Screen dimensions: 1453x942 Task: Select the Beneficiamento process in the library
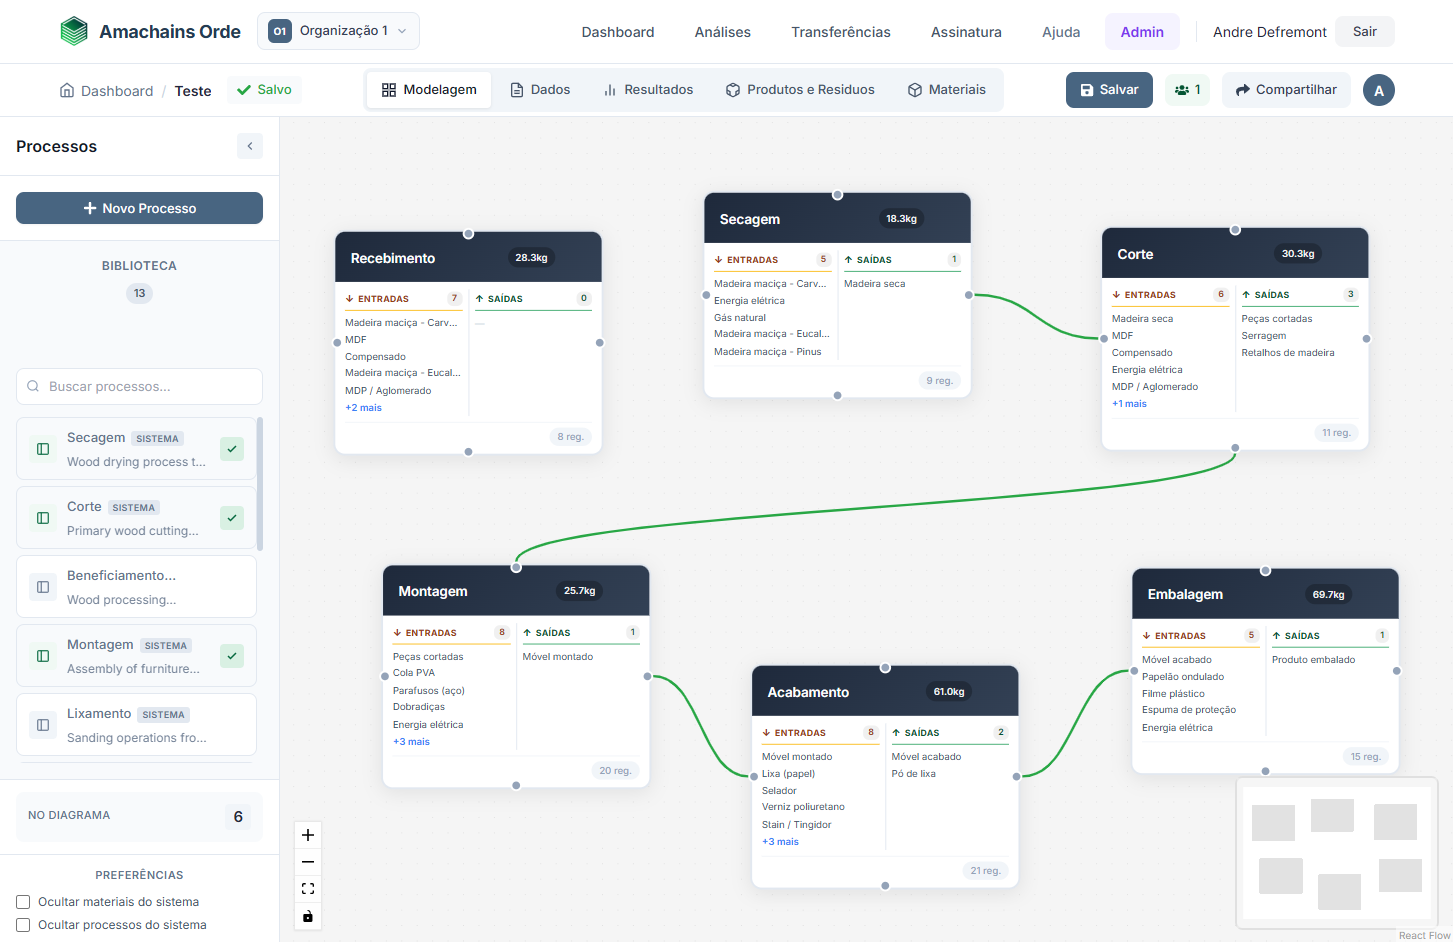click(136, 587)
